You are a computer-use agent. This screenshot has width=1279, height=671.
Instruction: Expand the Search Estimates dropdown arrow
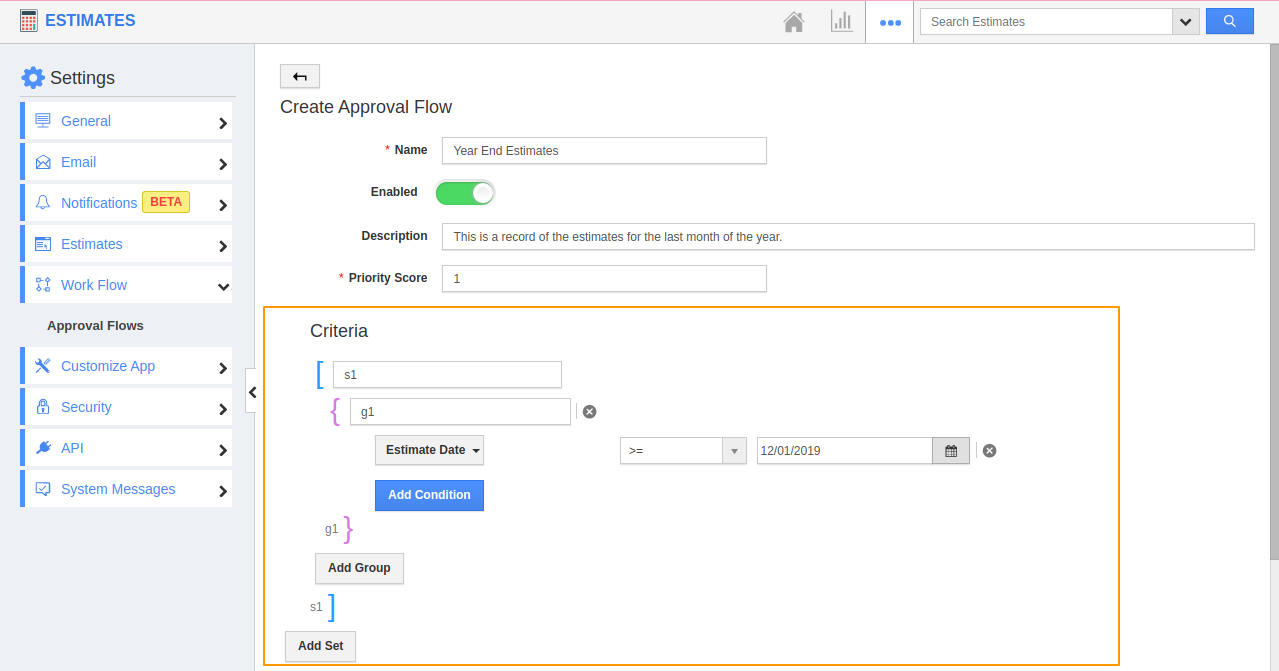tap(1186, 22)
